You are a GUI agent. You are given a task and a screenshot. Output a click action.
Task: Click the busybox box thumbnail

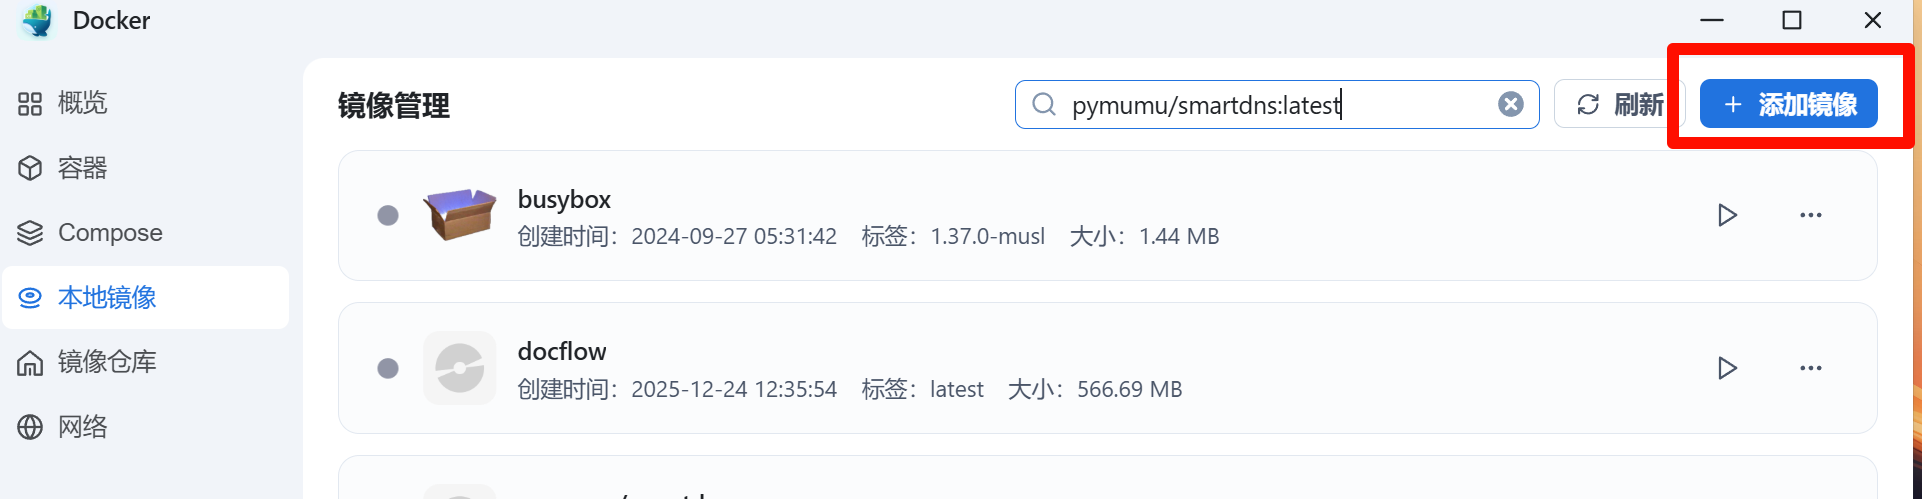click(x=460, y=214)
